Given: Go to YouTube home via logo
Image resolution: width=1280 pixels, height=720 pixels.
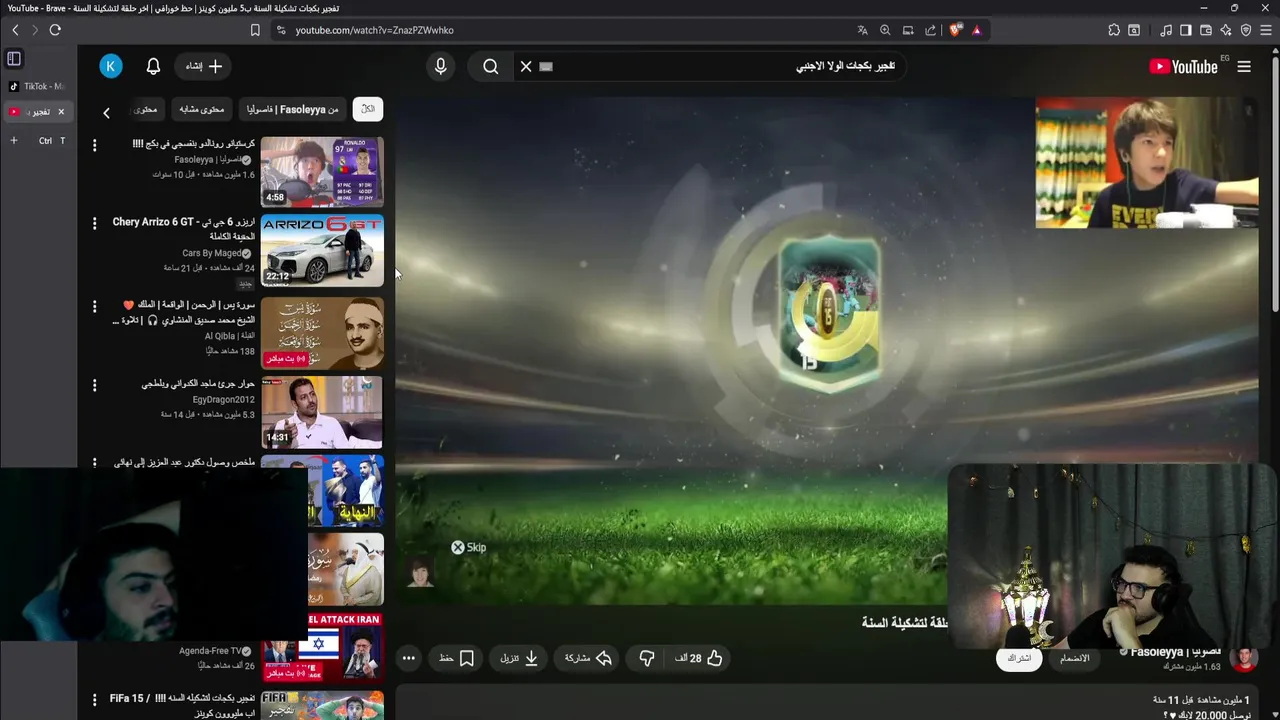Looking at the screenshot, I should click(x=1184, y=66).
